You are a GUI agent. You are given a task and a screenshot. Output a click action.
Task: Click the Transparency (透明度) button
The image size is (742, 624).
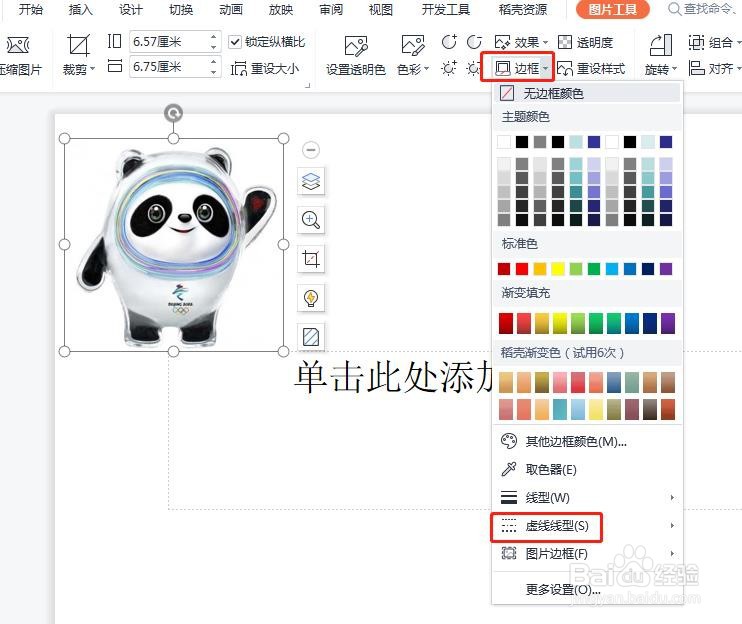[x=585, y=43]
